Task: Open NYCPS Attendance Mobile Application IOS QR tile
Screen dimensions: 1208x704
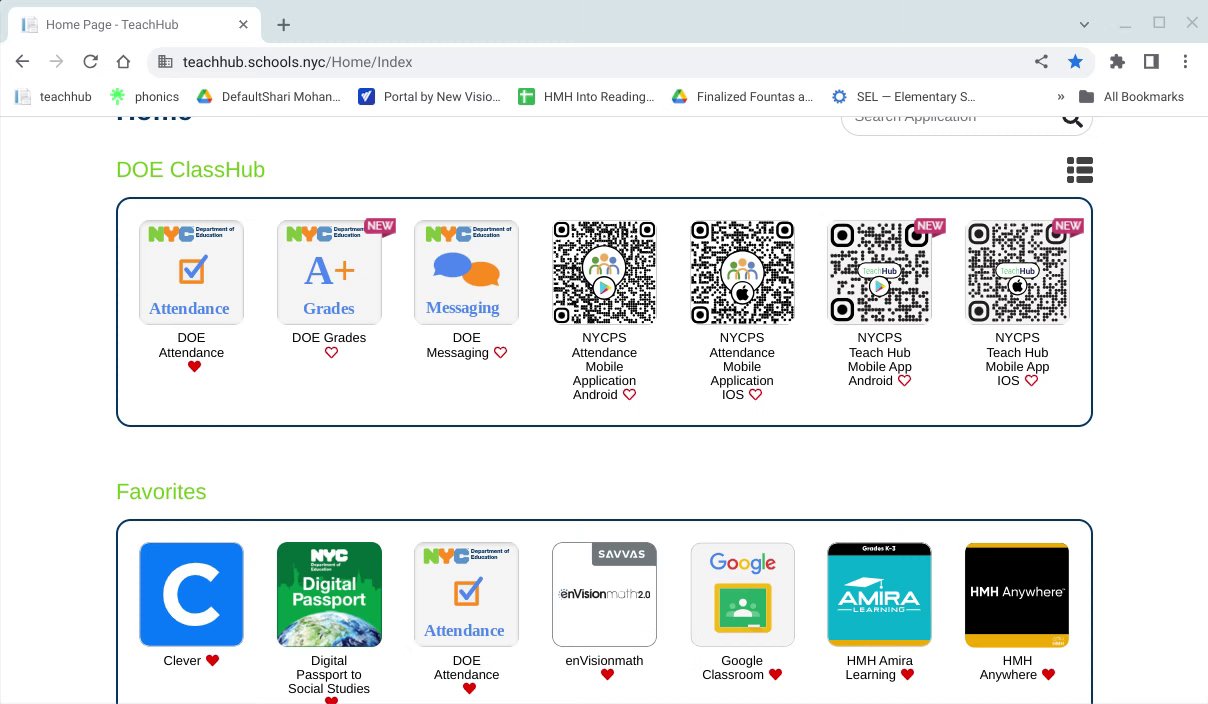Action: (x=742, y=273)
